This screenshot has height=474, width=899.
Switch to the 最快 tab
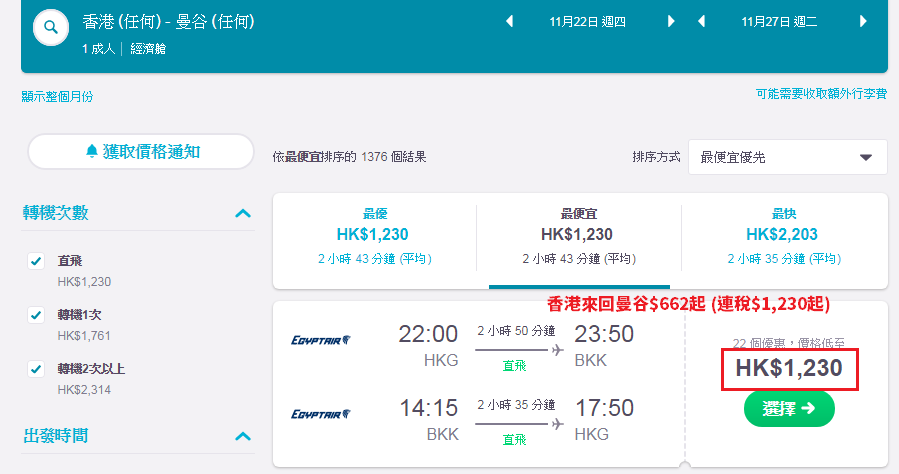tap(784, 236)
